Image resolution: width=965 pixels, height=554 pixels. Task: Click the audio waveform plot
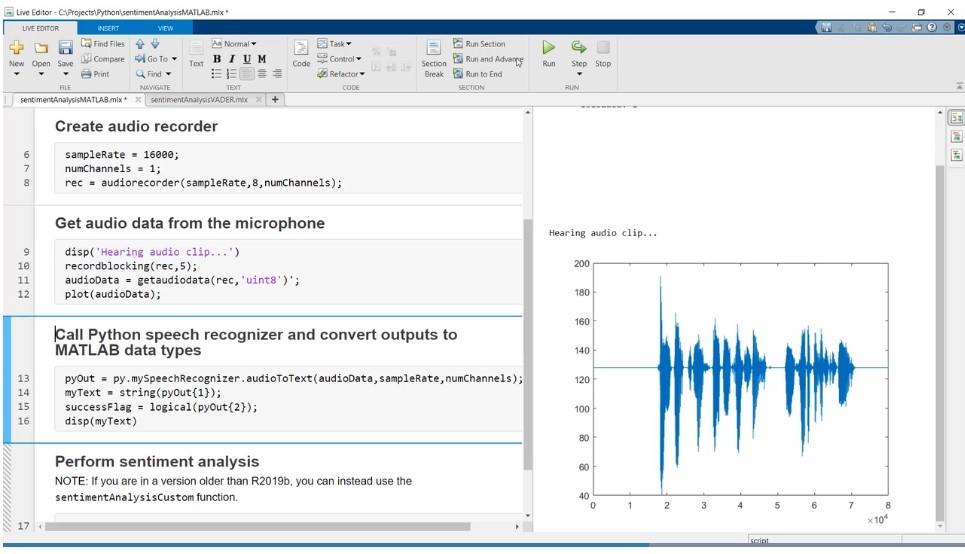[740, 379]
